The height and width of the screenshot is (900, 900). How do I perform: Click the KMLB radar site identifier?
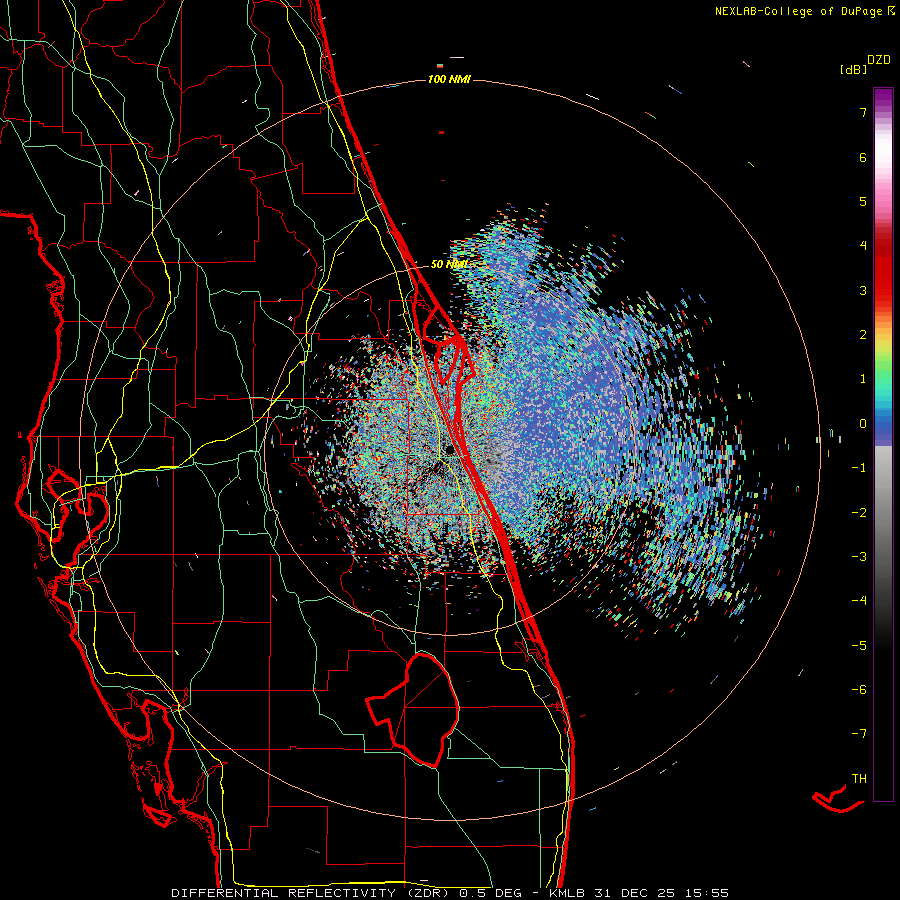[566, 893]
